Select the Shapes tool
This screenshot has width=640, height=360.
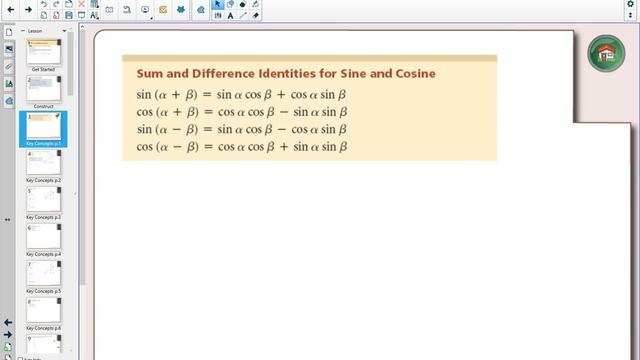click(231, 4)
